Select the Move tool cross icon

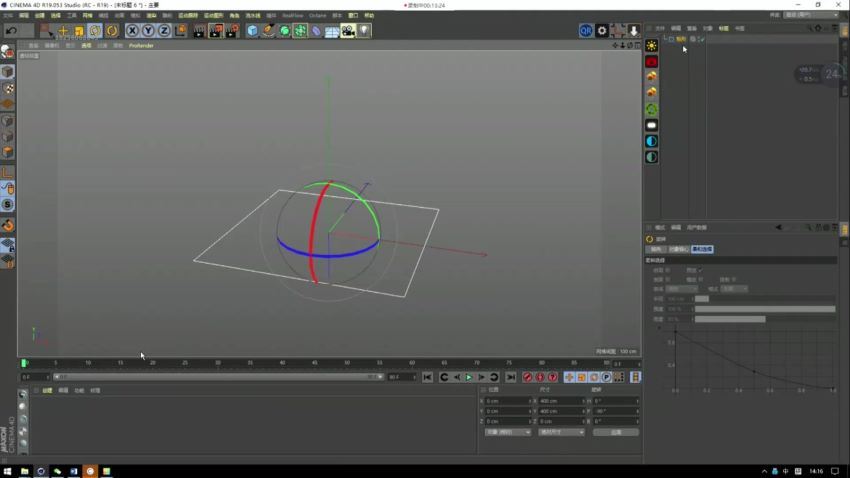63,31
